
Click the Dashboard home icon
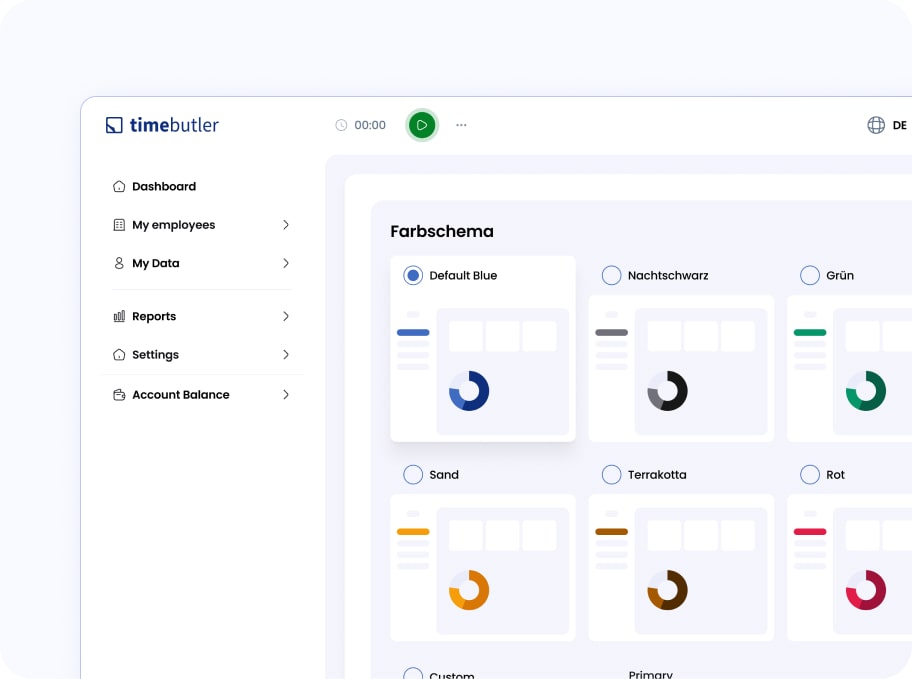pos(119,186)
